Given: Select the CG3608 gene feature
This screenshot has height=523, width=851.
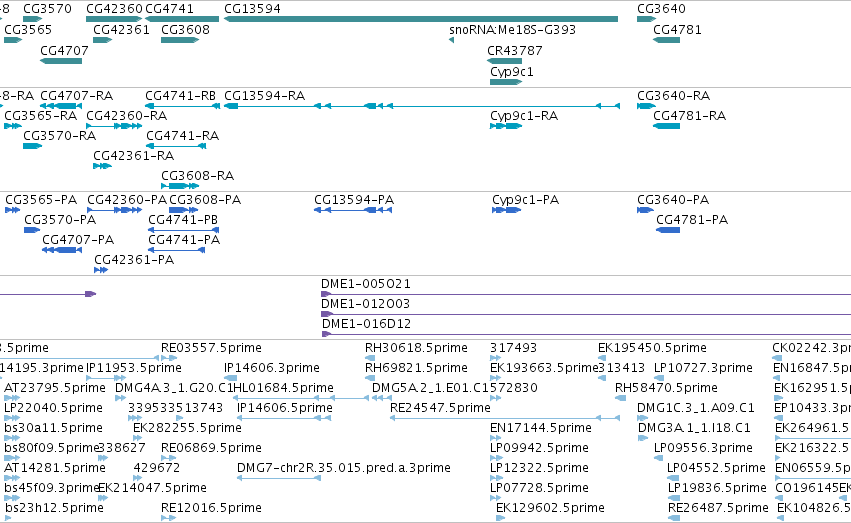Looking at the screenshot, I should coord(180,40).
